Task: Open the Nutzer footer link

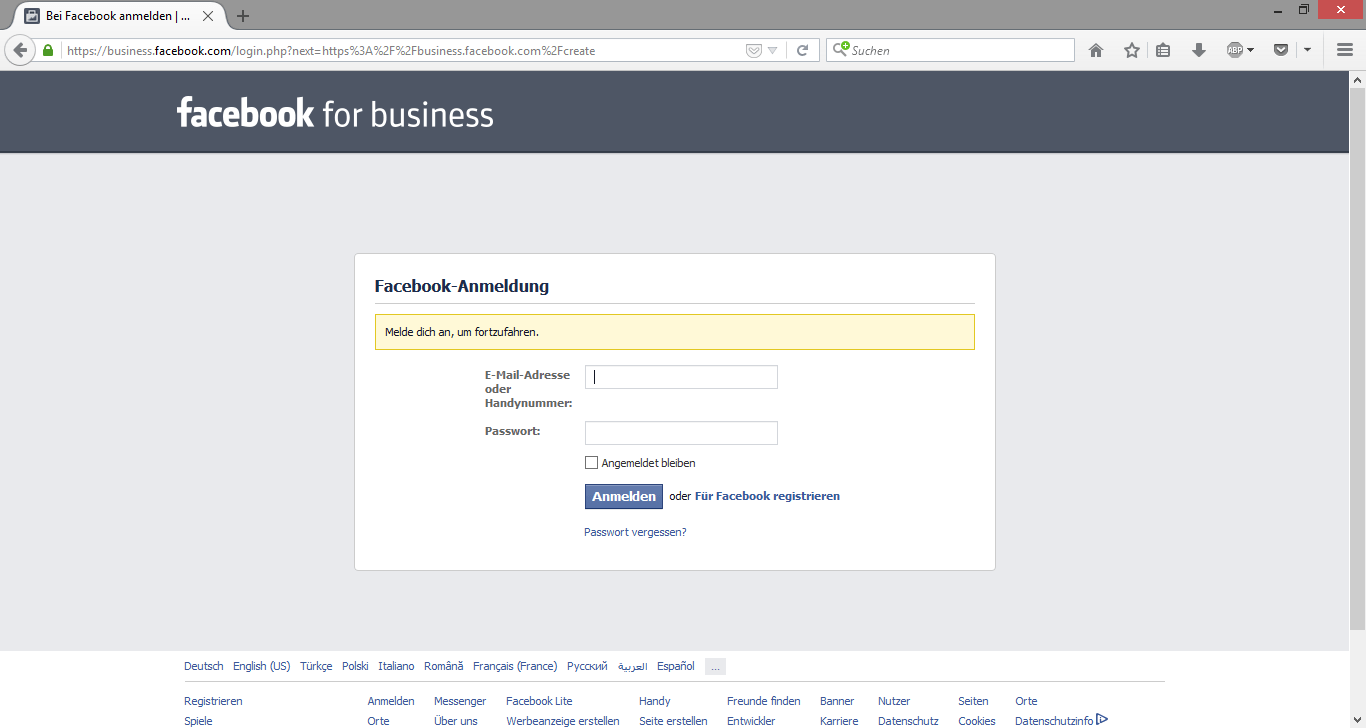Action: 894,701
